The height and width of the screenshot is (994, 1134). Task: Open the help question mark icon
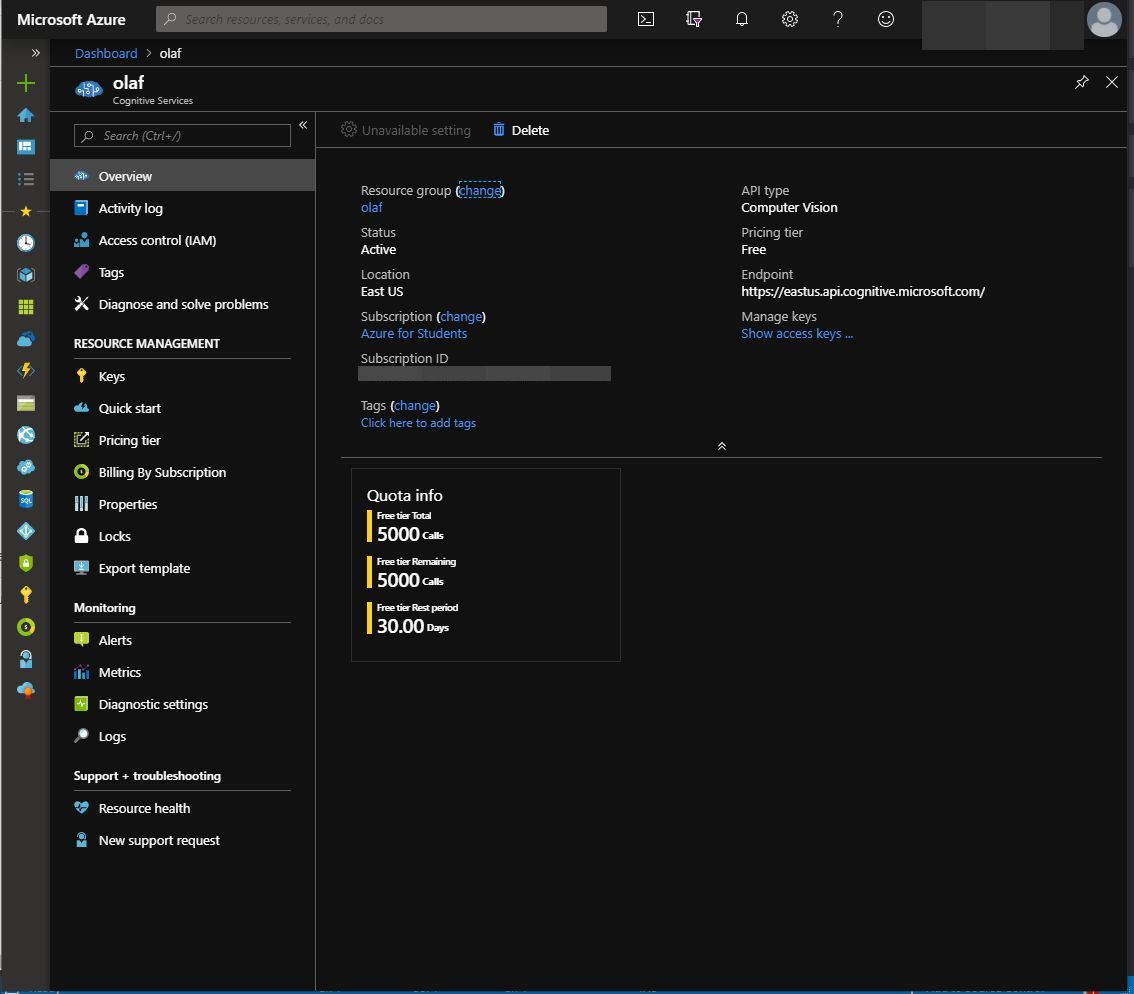(x=837, y=20)
